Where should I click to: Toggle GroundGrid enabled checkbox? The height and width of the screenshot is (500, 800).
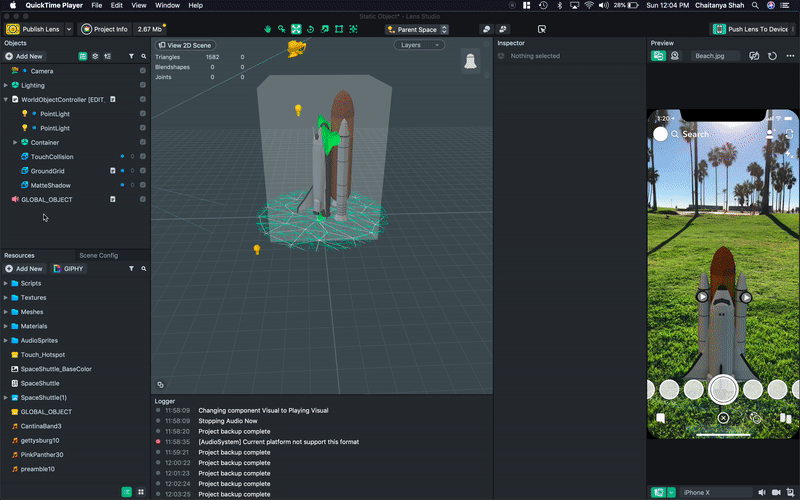point(143,171)
